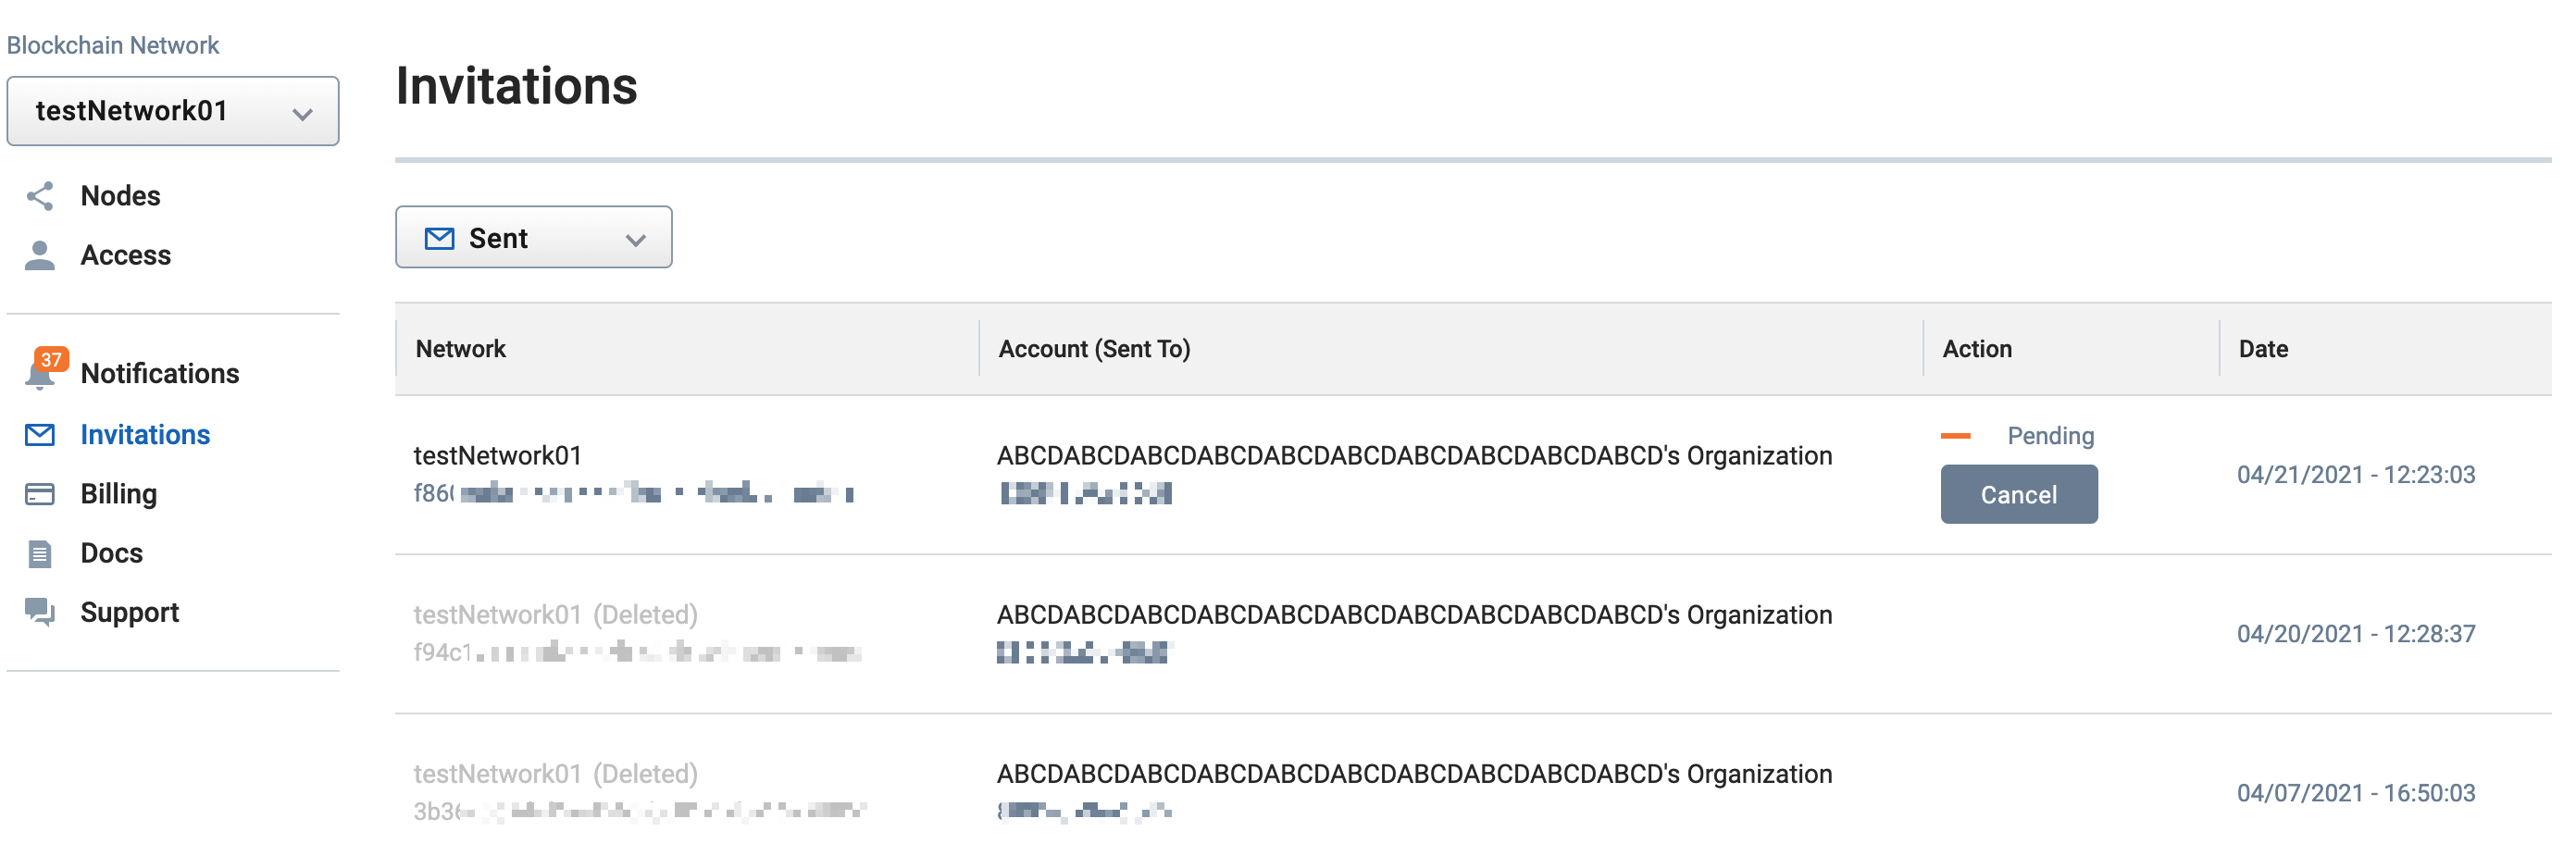Go to the Nodes menu item
Screen dimensions: 2576x856
coord(120,196)
